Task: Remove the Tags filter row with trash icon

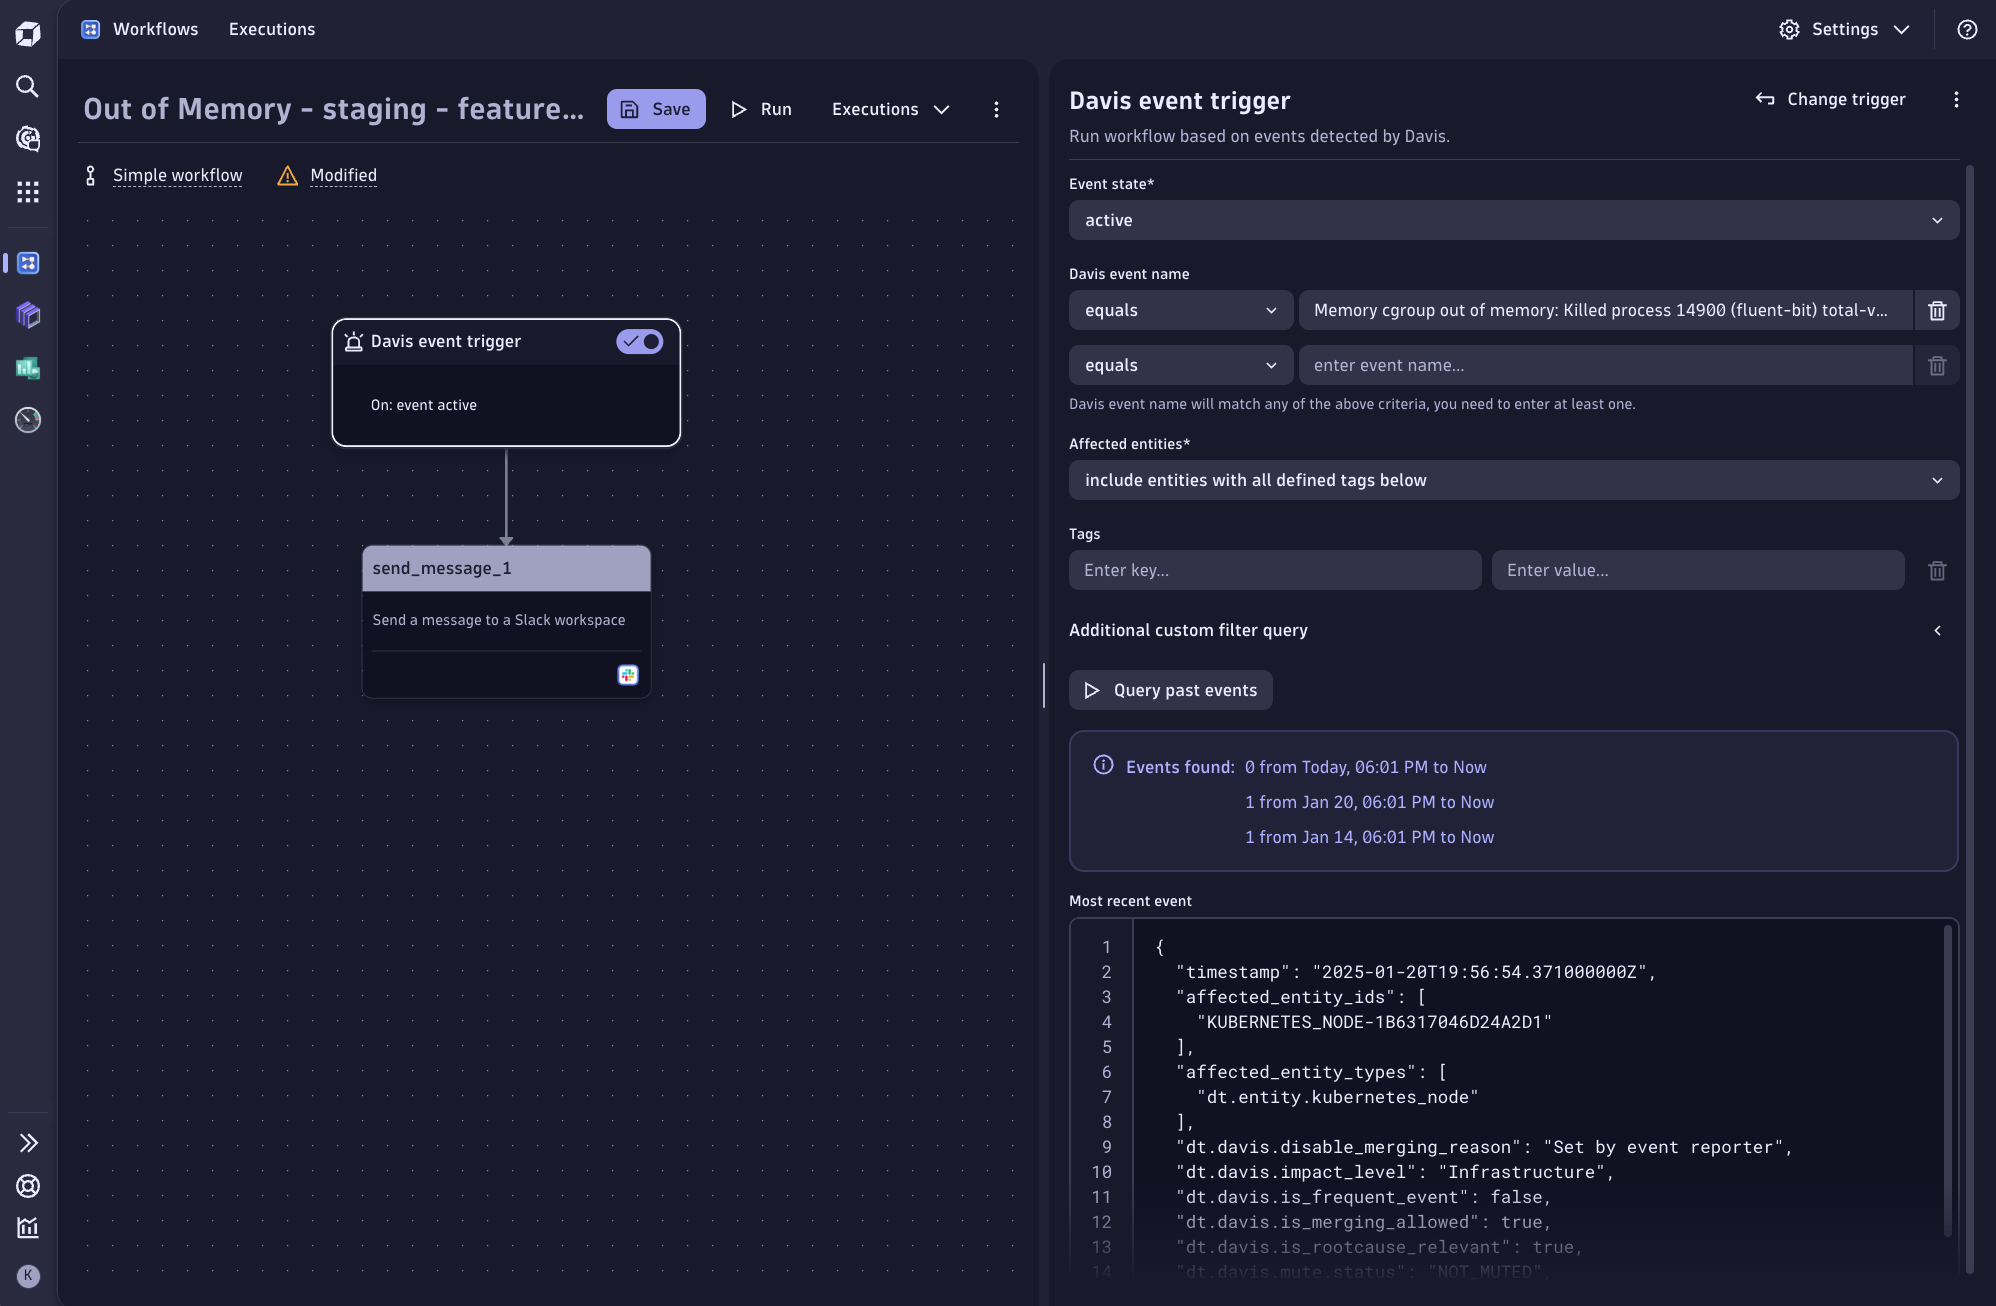Action: (1937, 570)
